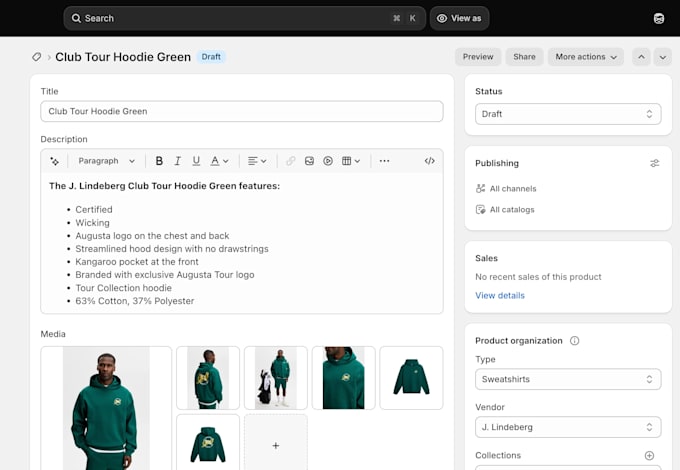Open the text alignment dropdown
Viewport: 680px width, 470px height.
click(x=257, y=161)
